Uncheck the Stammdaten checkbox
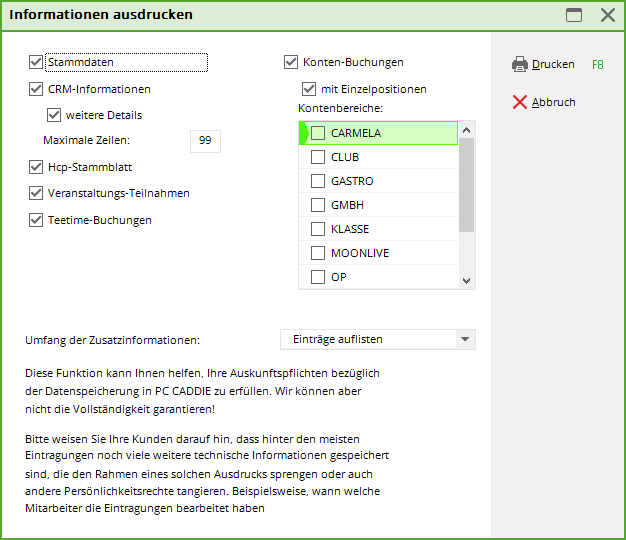The height and width of the screenshot is (540, 626). tap(37, 62)
